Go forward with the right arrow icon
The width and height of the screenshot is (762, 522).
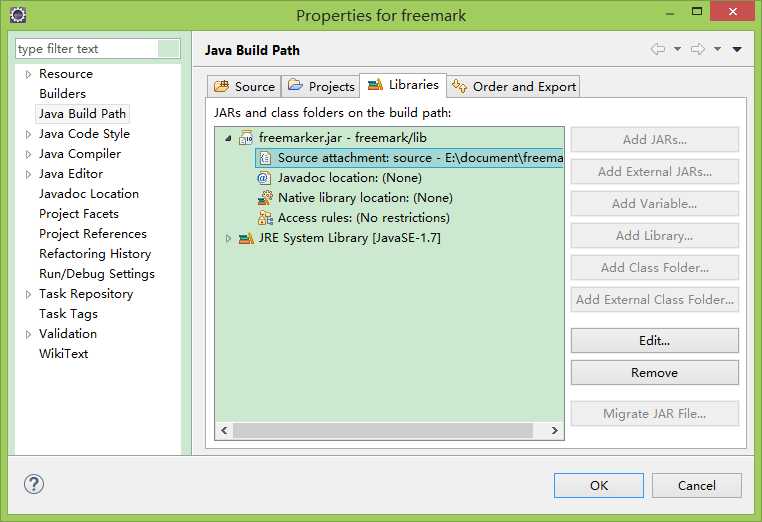click(698, 49)
